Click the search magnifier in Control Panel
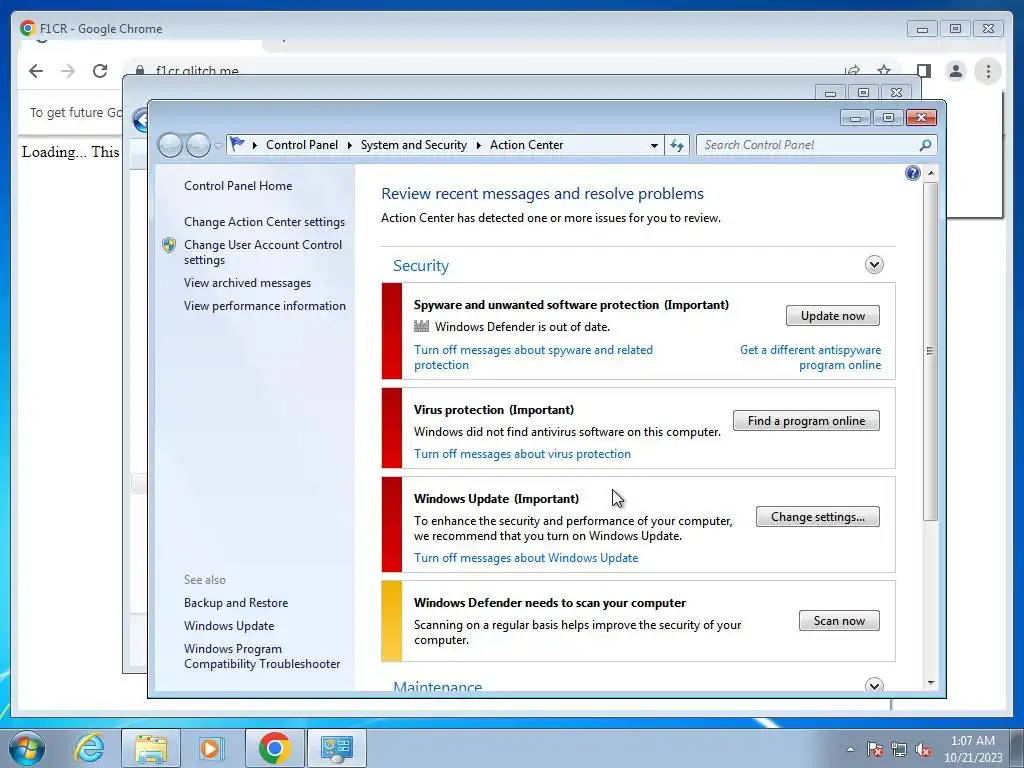 pos(925,145)
